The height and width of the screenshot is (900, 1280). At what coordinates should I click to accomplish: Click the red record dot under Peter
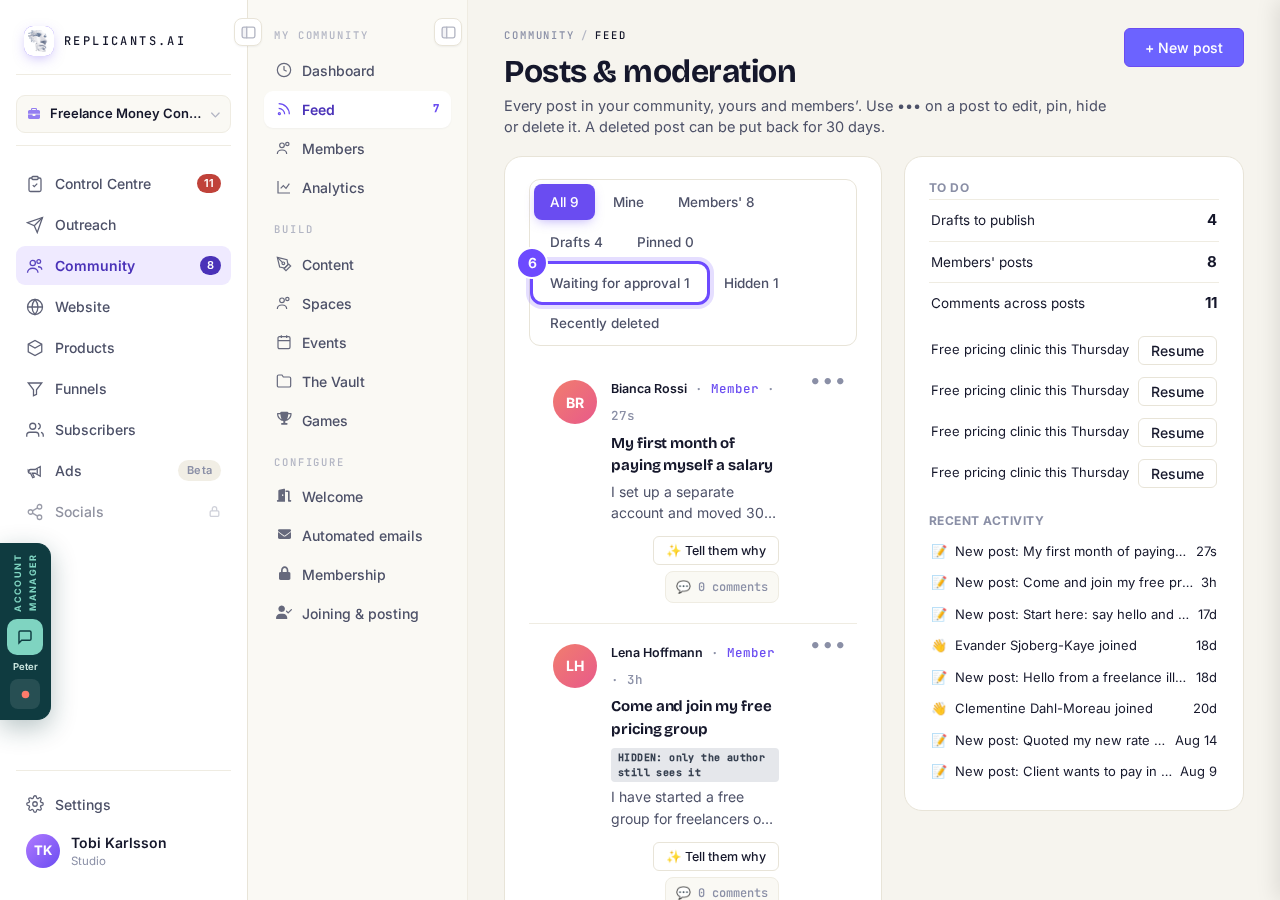point(25,694)
